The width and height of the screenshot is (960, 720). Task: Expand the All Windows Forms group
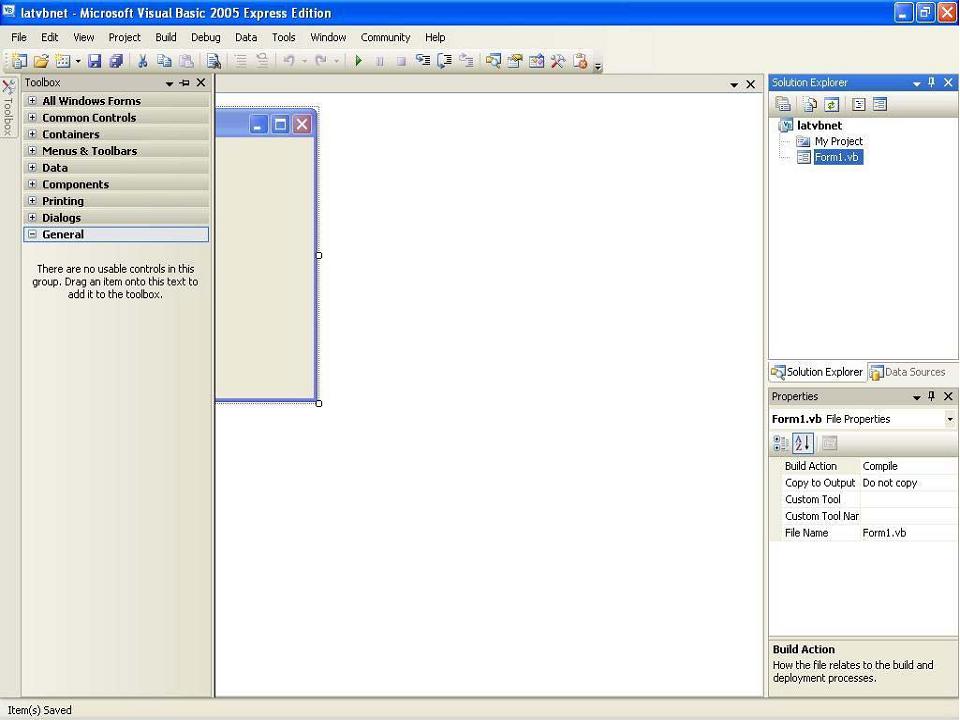click(32, 100)
